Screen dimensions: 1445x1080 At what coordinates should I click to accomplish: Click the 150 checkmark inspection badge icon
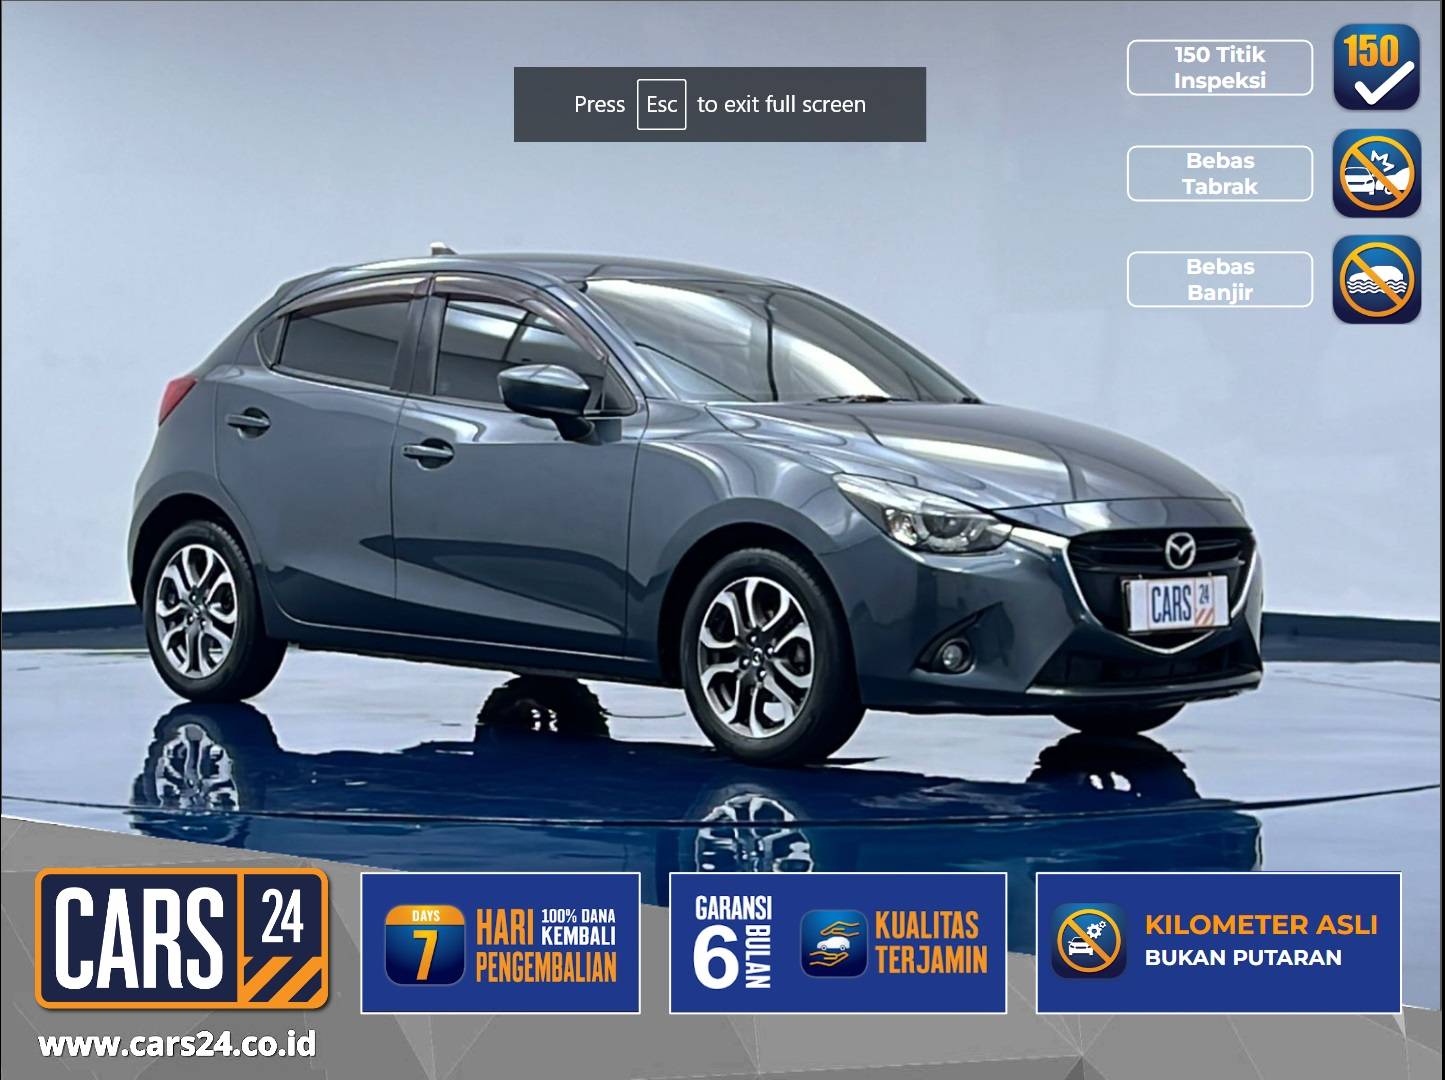pos(1376,67)
